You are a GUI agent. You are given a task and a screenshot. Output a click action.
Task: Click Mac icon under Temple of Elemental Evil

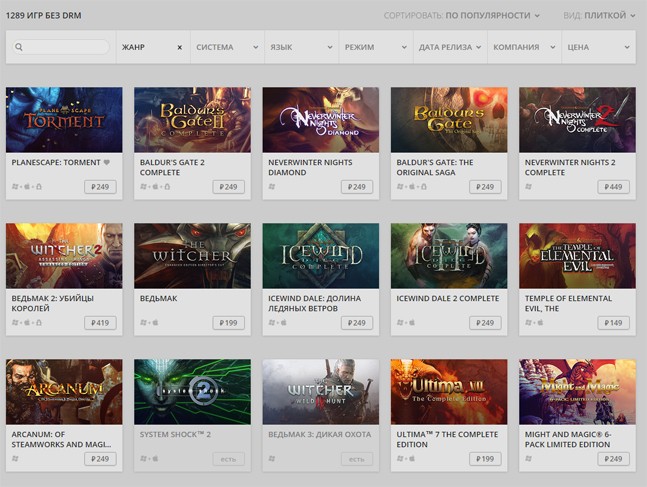(x=541, y=322)
